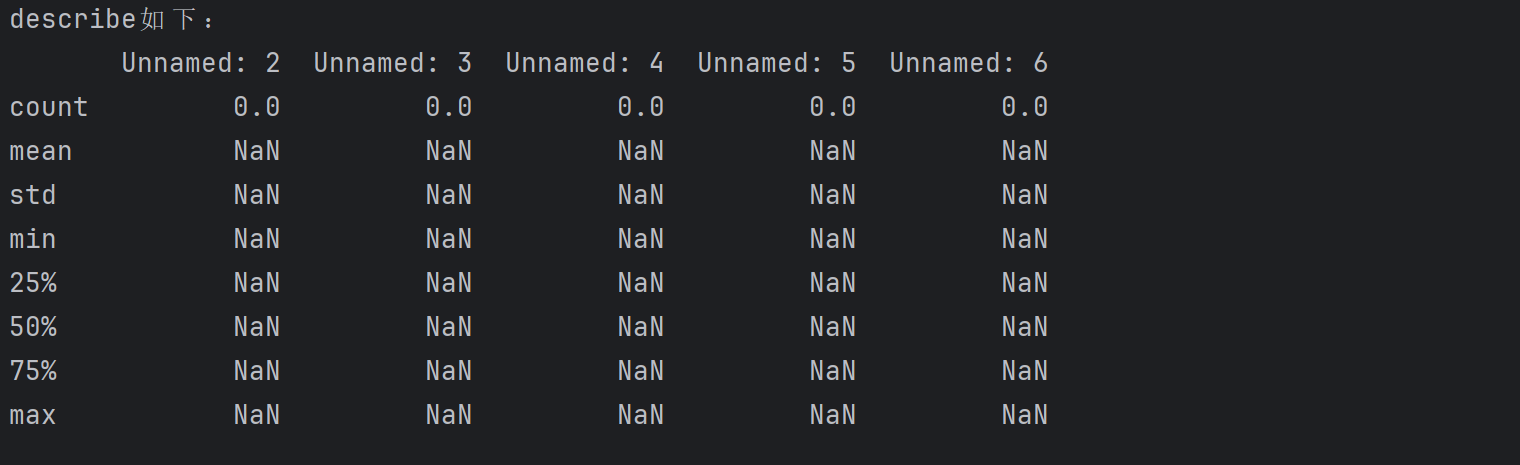
Task: Click the mean NaN under 'Unnamed: 4'
Action: click(641, 151)
